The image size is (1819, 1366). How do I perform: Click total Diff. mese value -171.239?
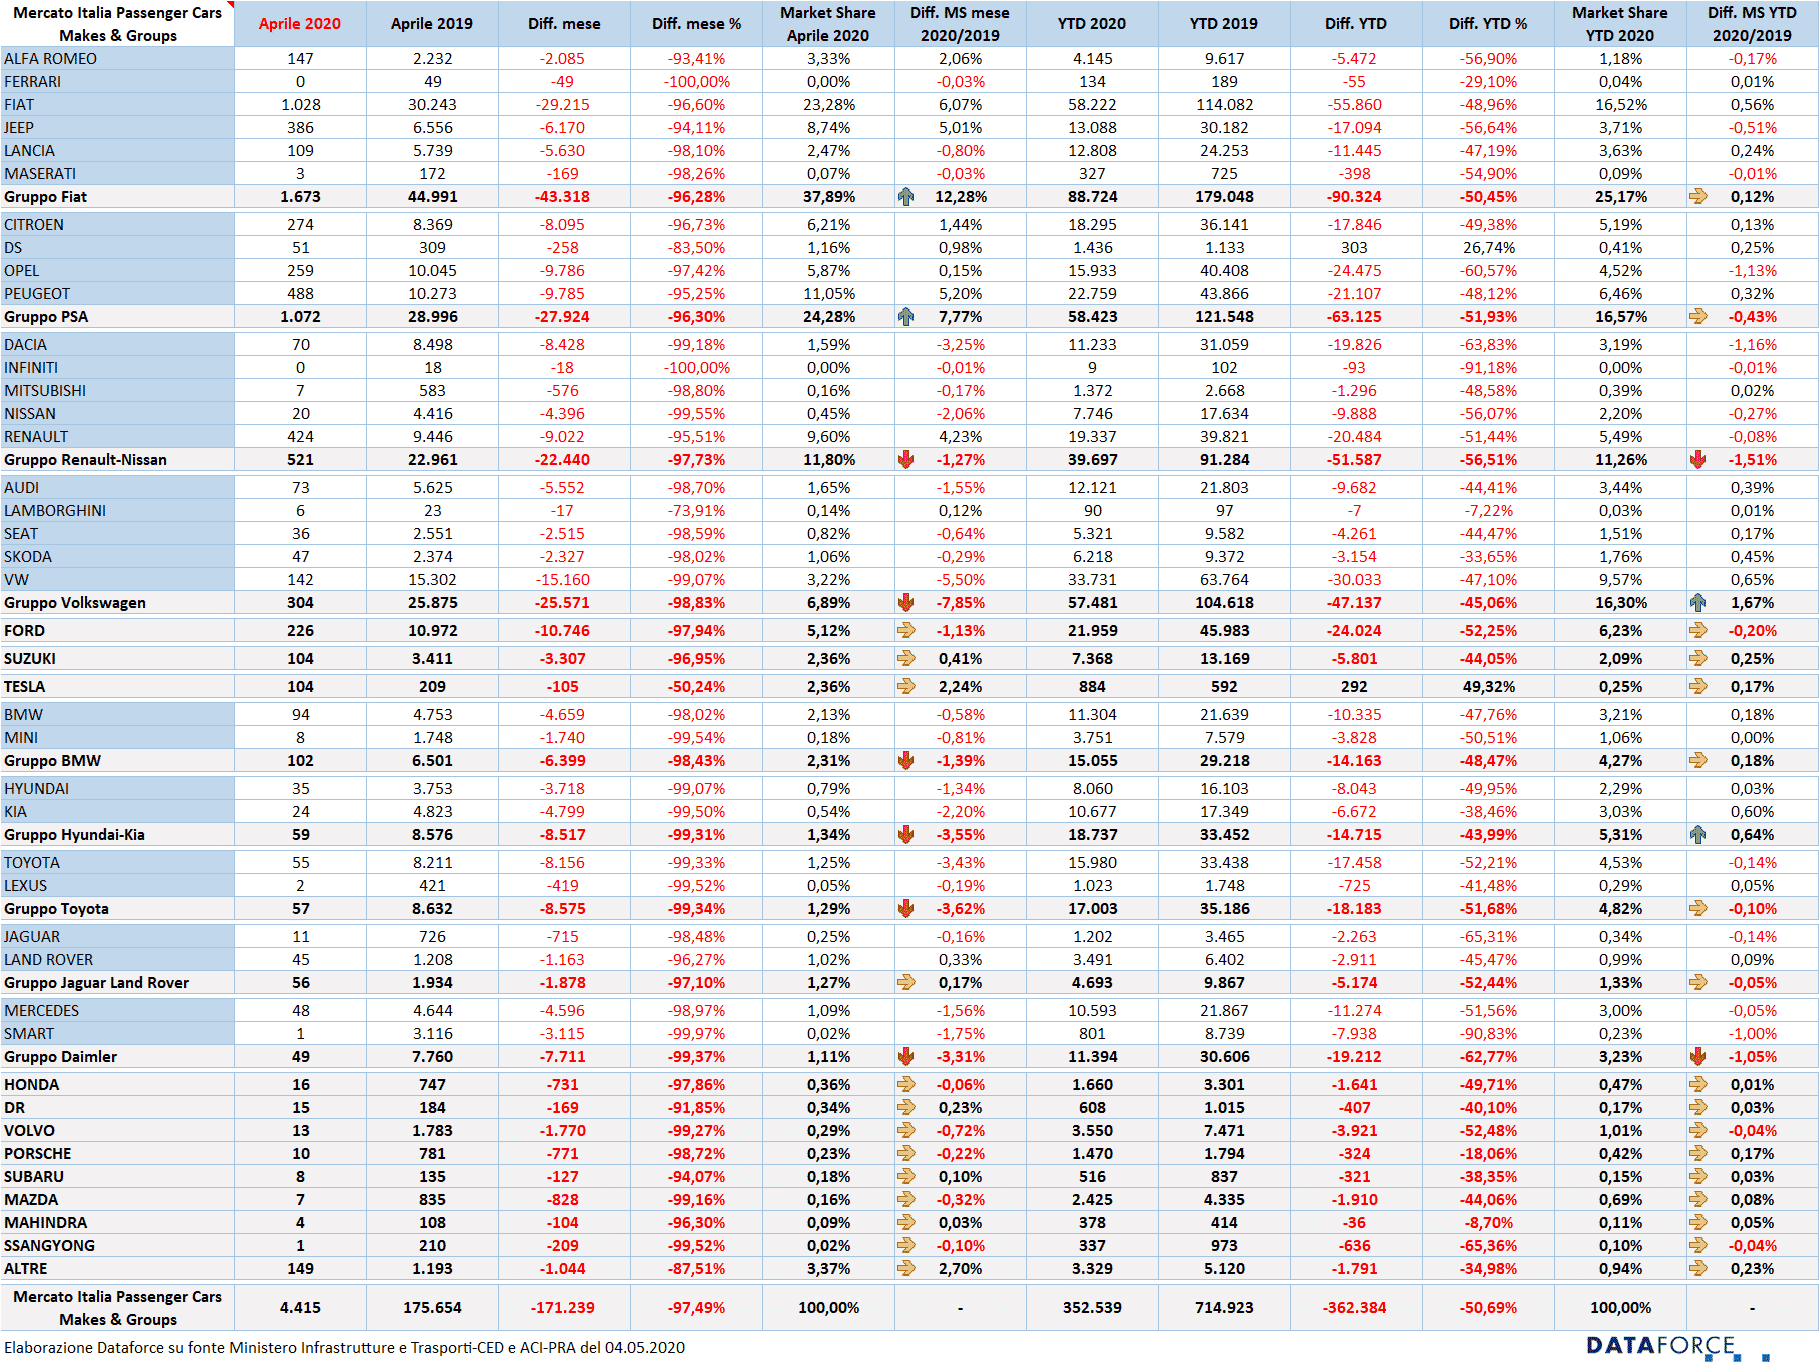tap(564, 1308)
